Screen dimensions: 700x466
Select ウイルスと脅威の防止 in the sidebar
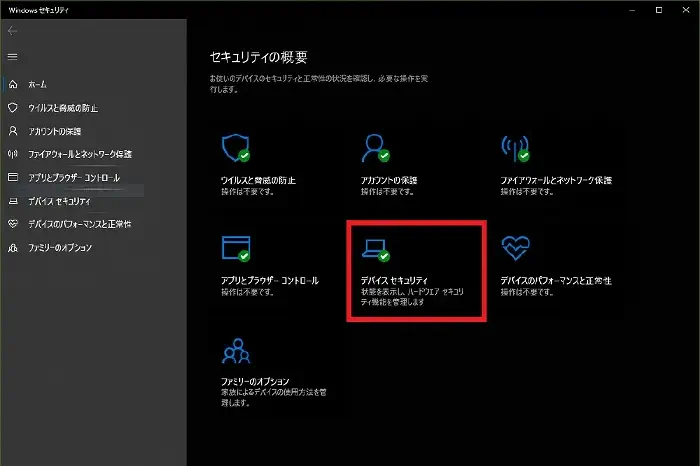click(x=63, y=108)
